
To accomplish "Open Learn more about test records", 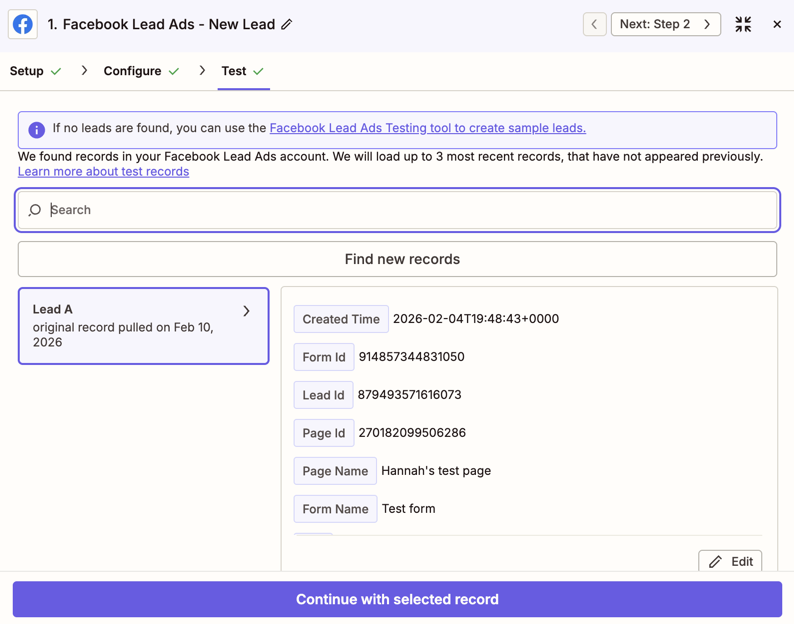I will (103, 172).
